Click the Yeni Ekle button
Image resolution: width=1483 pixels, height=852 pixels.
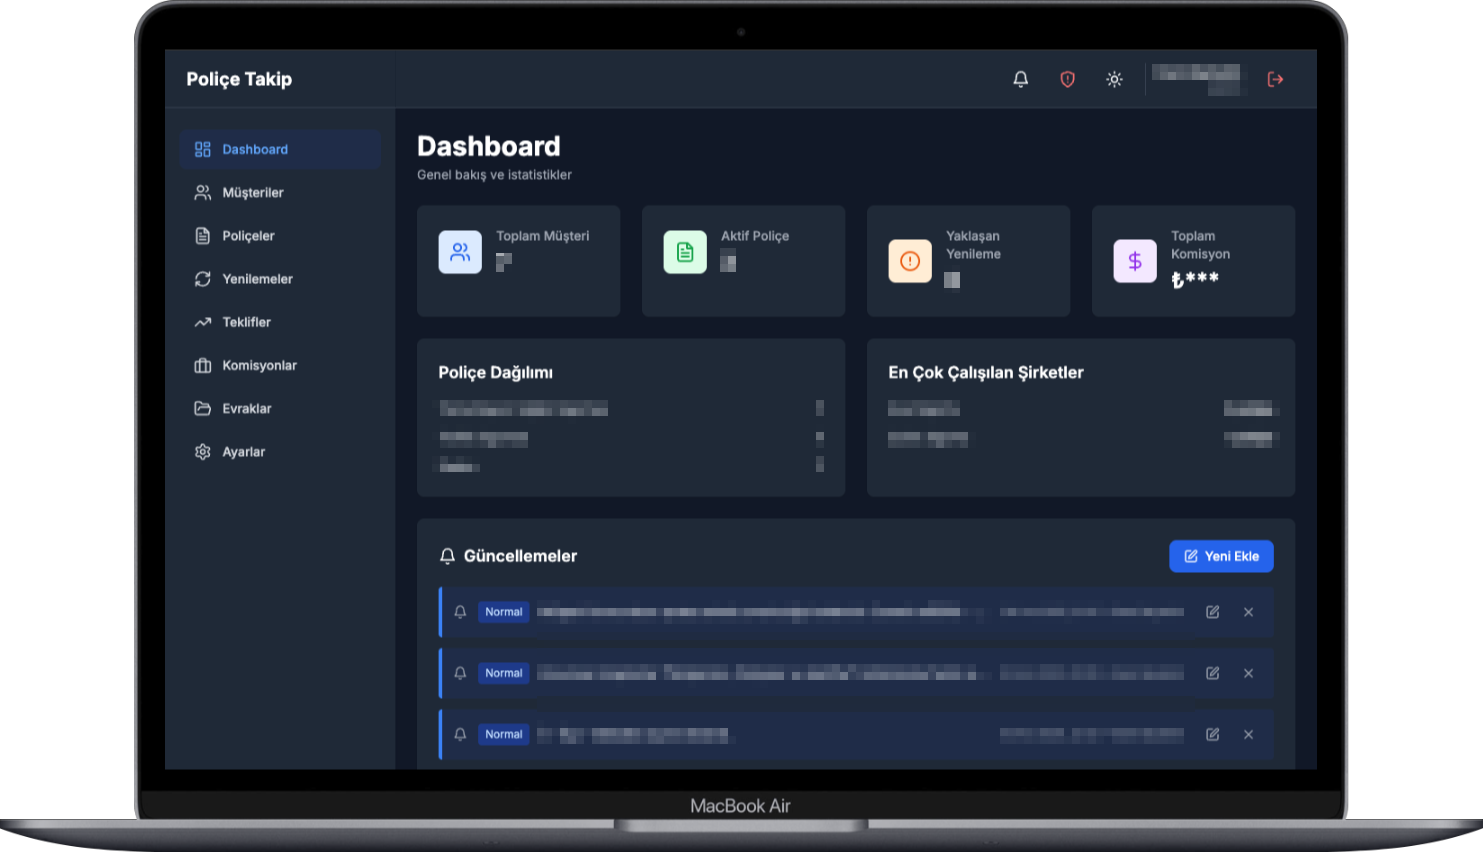tap(1221, 556)
